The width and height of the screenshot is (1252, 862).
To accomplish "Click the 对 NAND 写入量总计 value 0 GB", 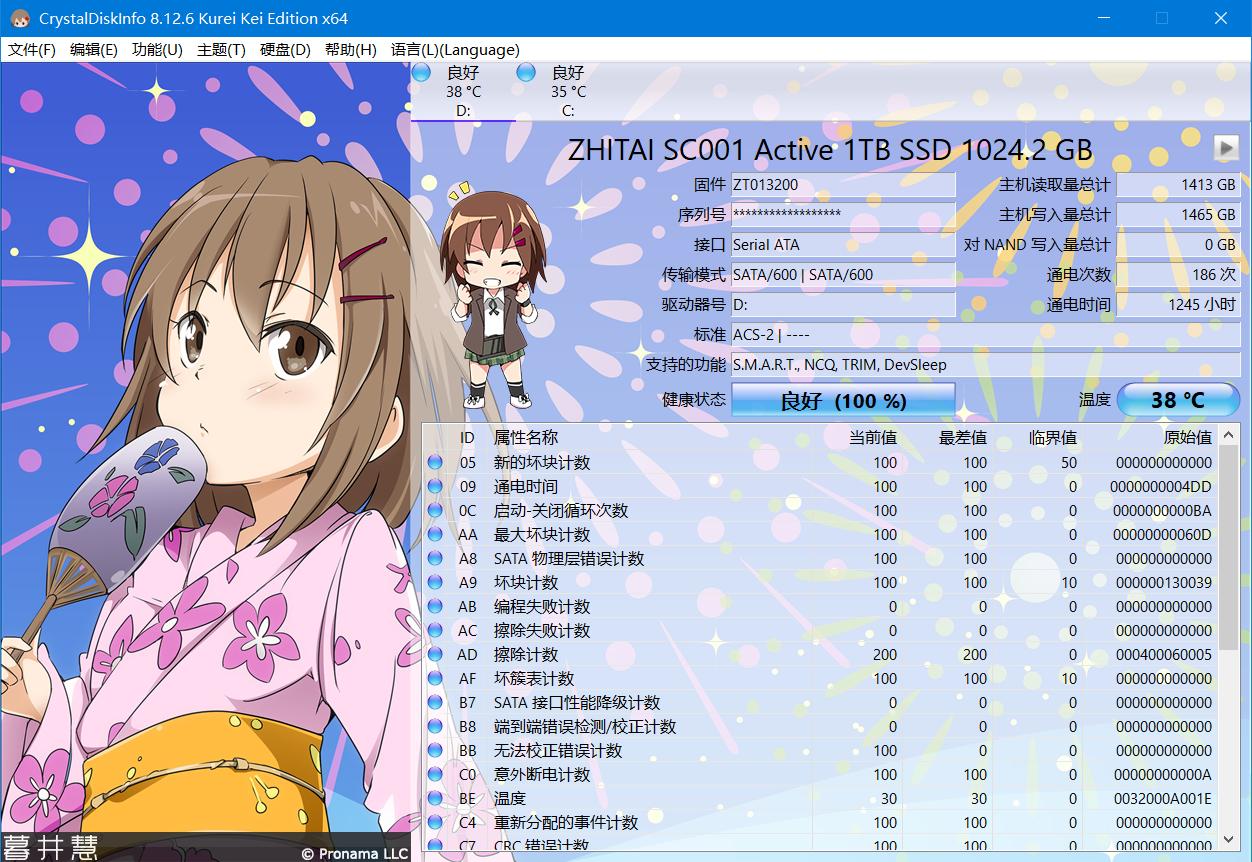I will tap(1178, 245).
